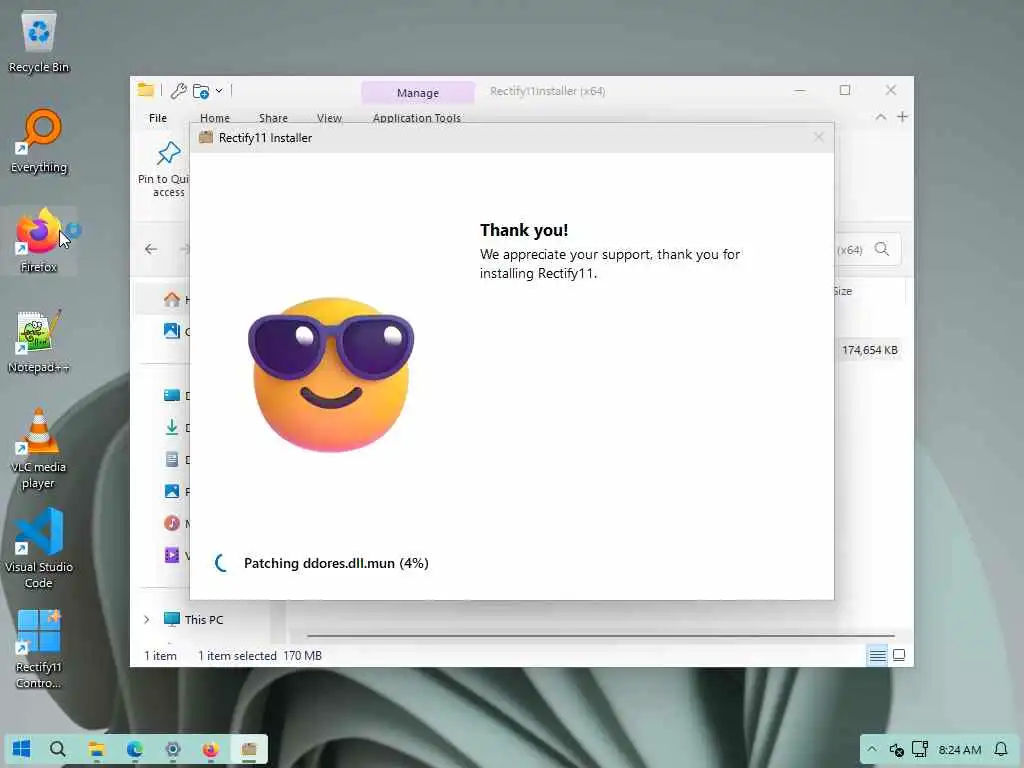Open taskbar Search
Viewport: 1024px width, 768px height.
pos(57,749)
